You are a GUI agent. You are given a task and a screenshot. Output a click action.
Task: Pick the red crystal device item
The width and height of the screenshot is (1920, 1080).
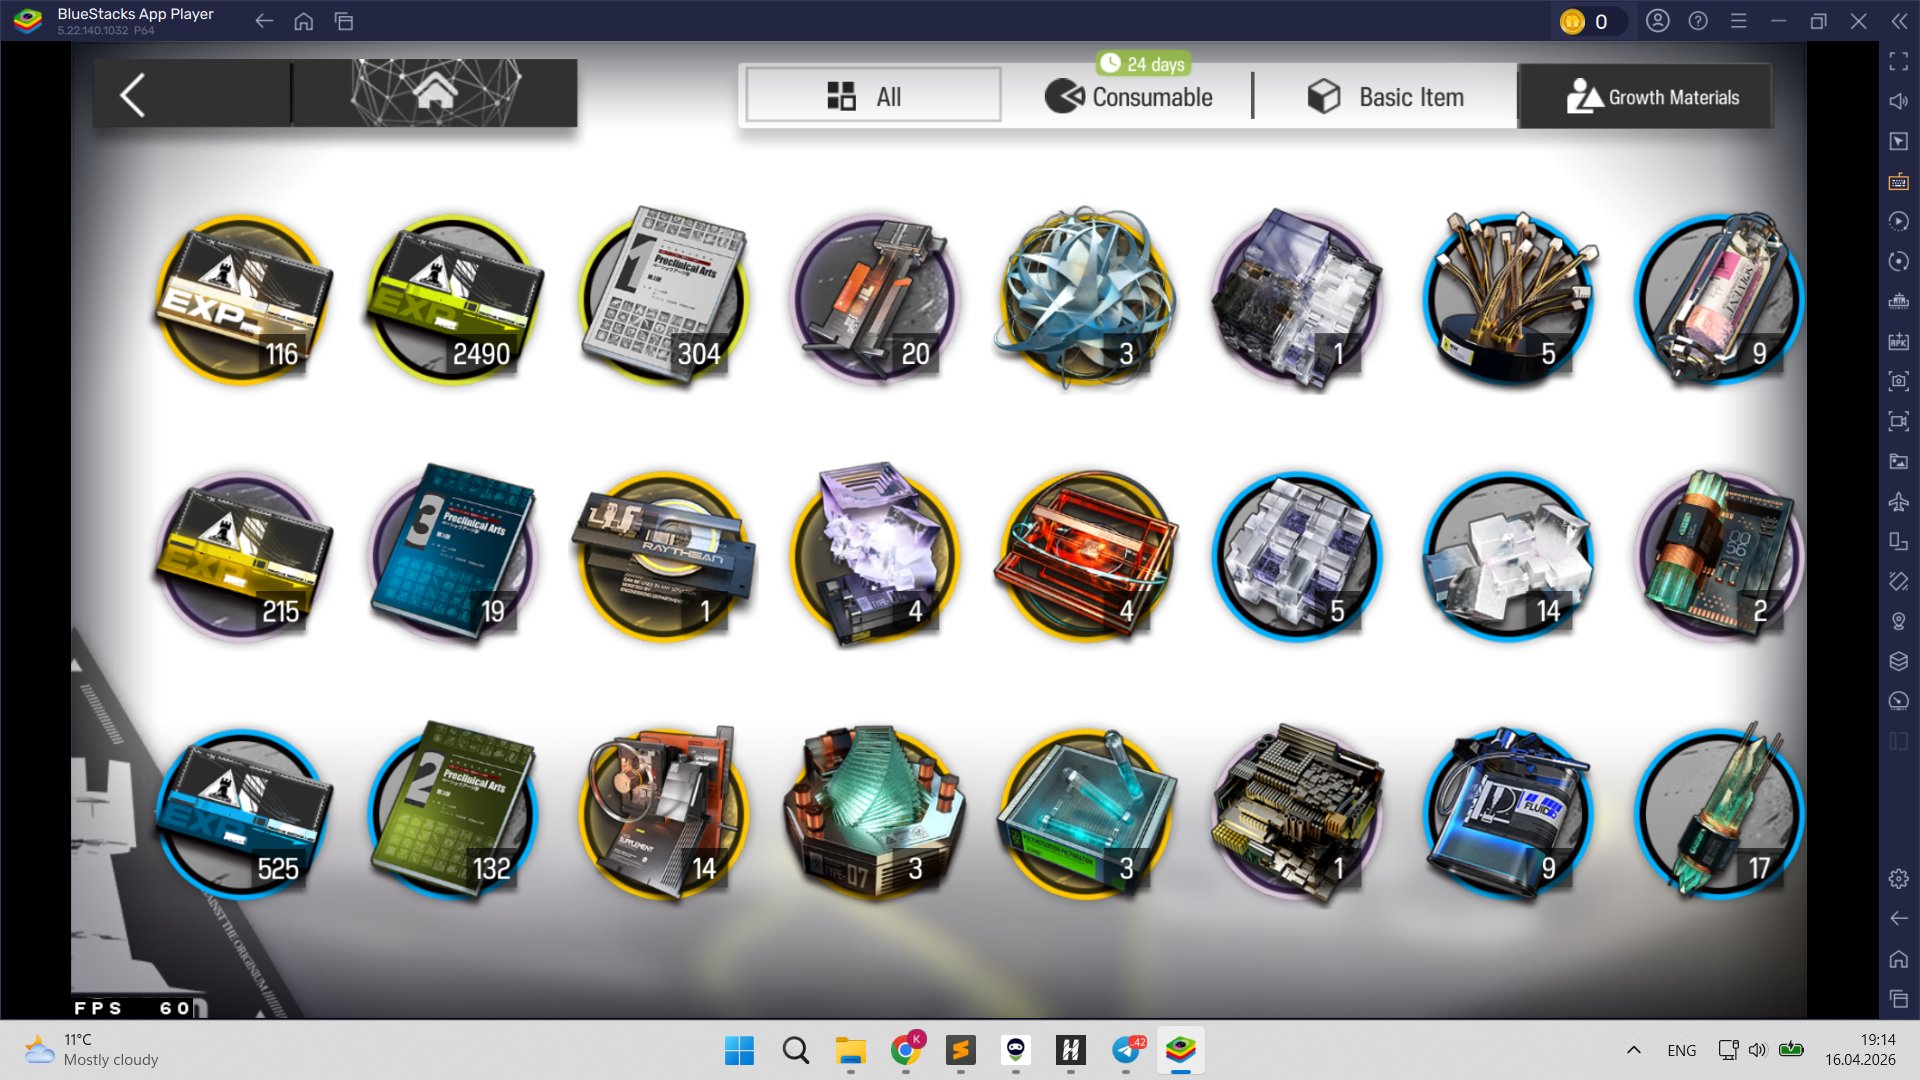(1086, 555)
